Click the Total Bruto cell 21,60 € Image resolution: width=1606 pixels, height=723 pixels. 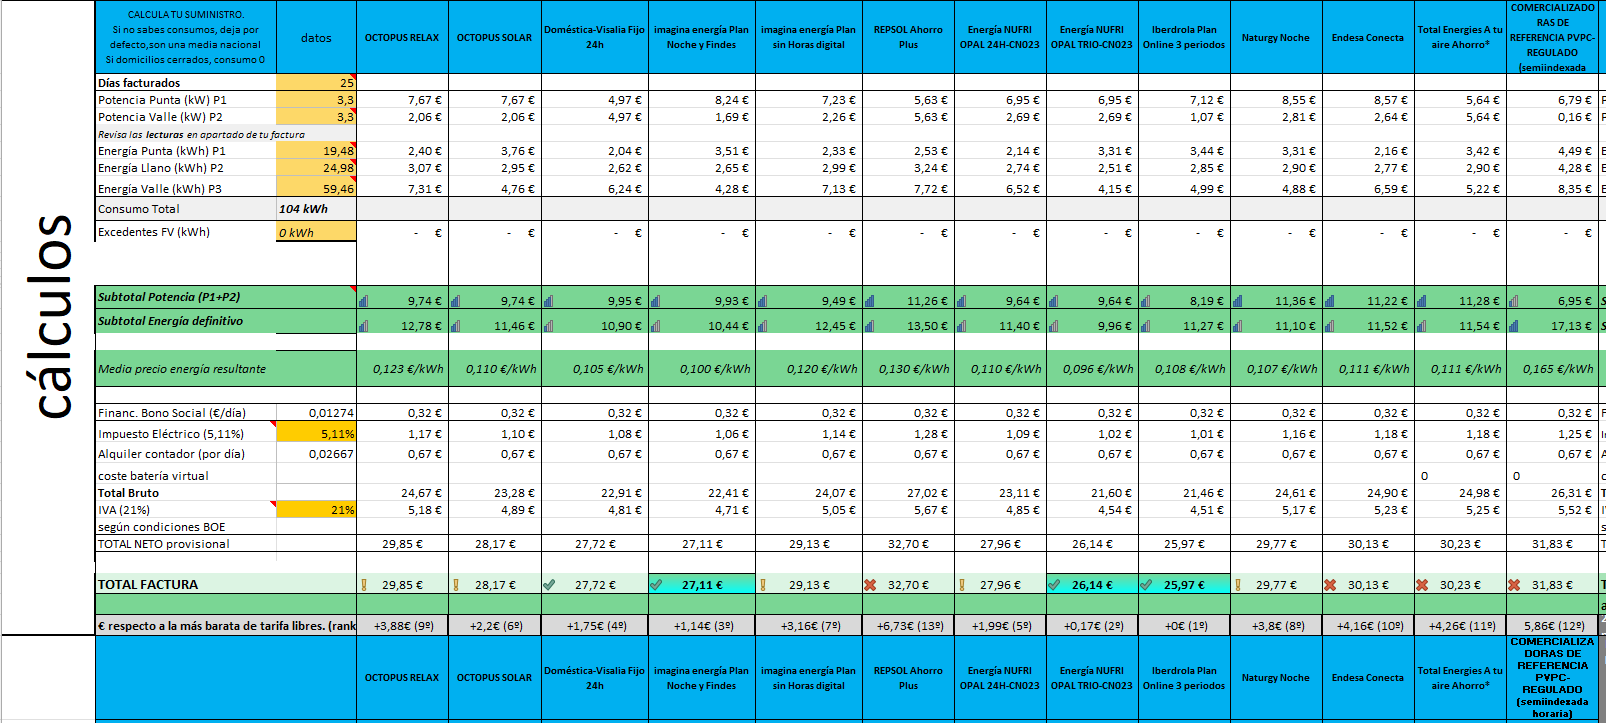pyautogui.click(x=1092, y=493)
